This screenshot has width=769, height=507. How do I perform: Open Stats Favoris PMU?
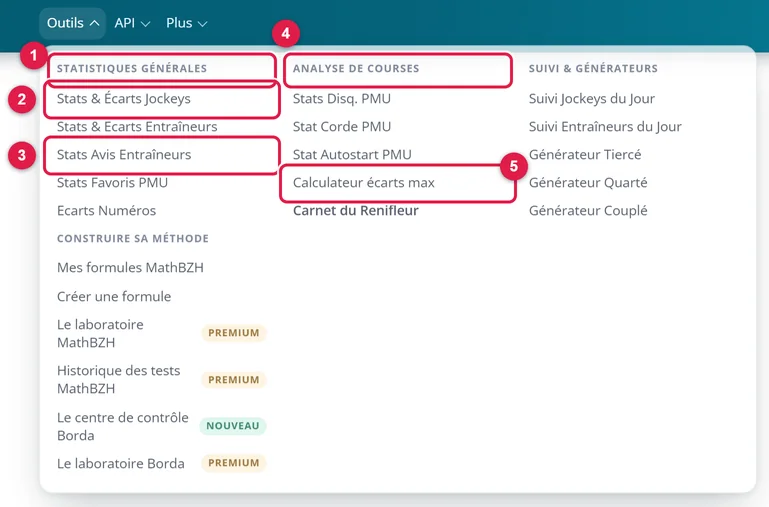pos(112,182)
